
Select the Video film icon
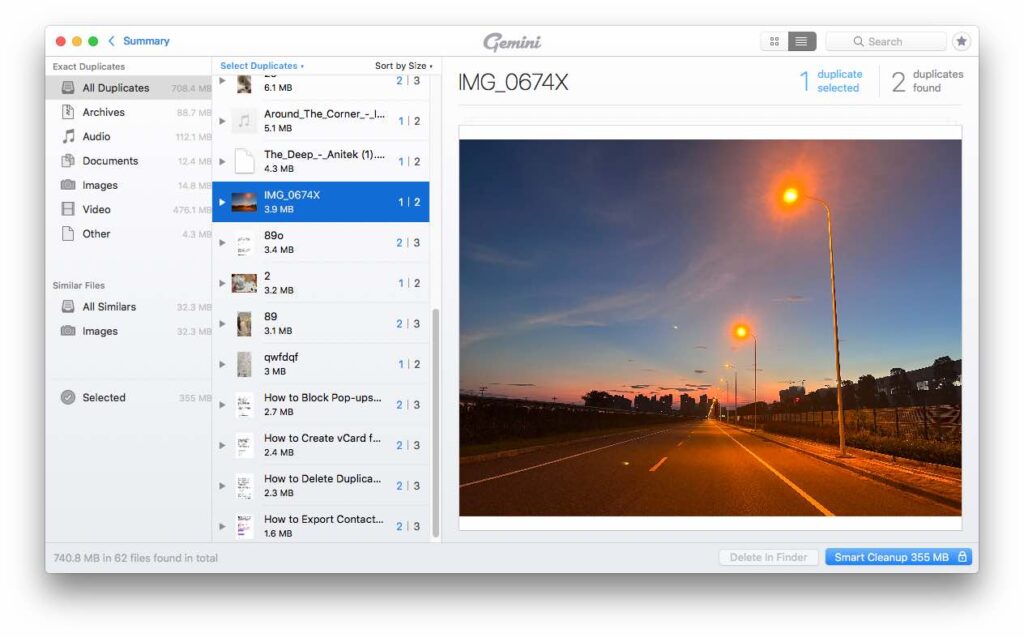(68, 210)
